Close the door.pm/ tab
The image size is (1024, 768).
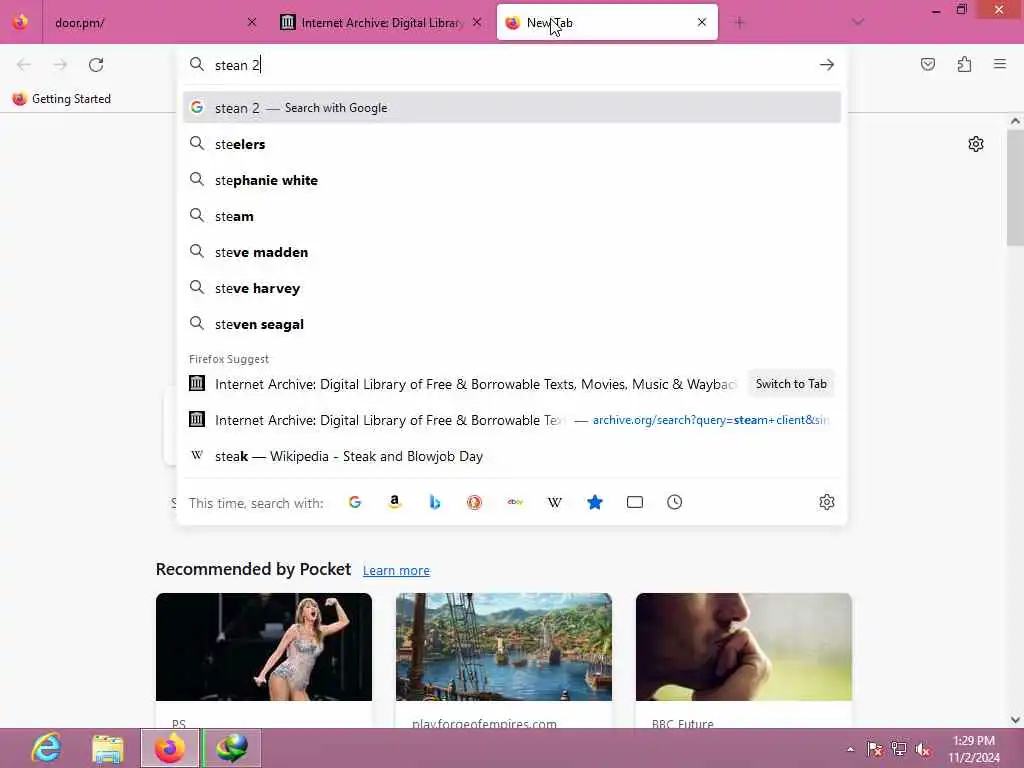click(252, 22)
